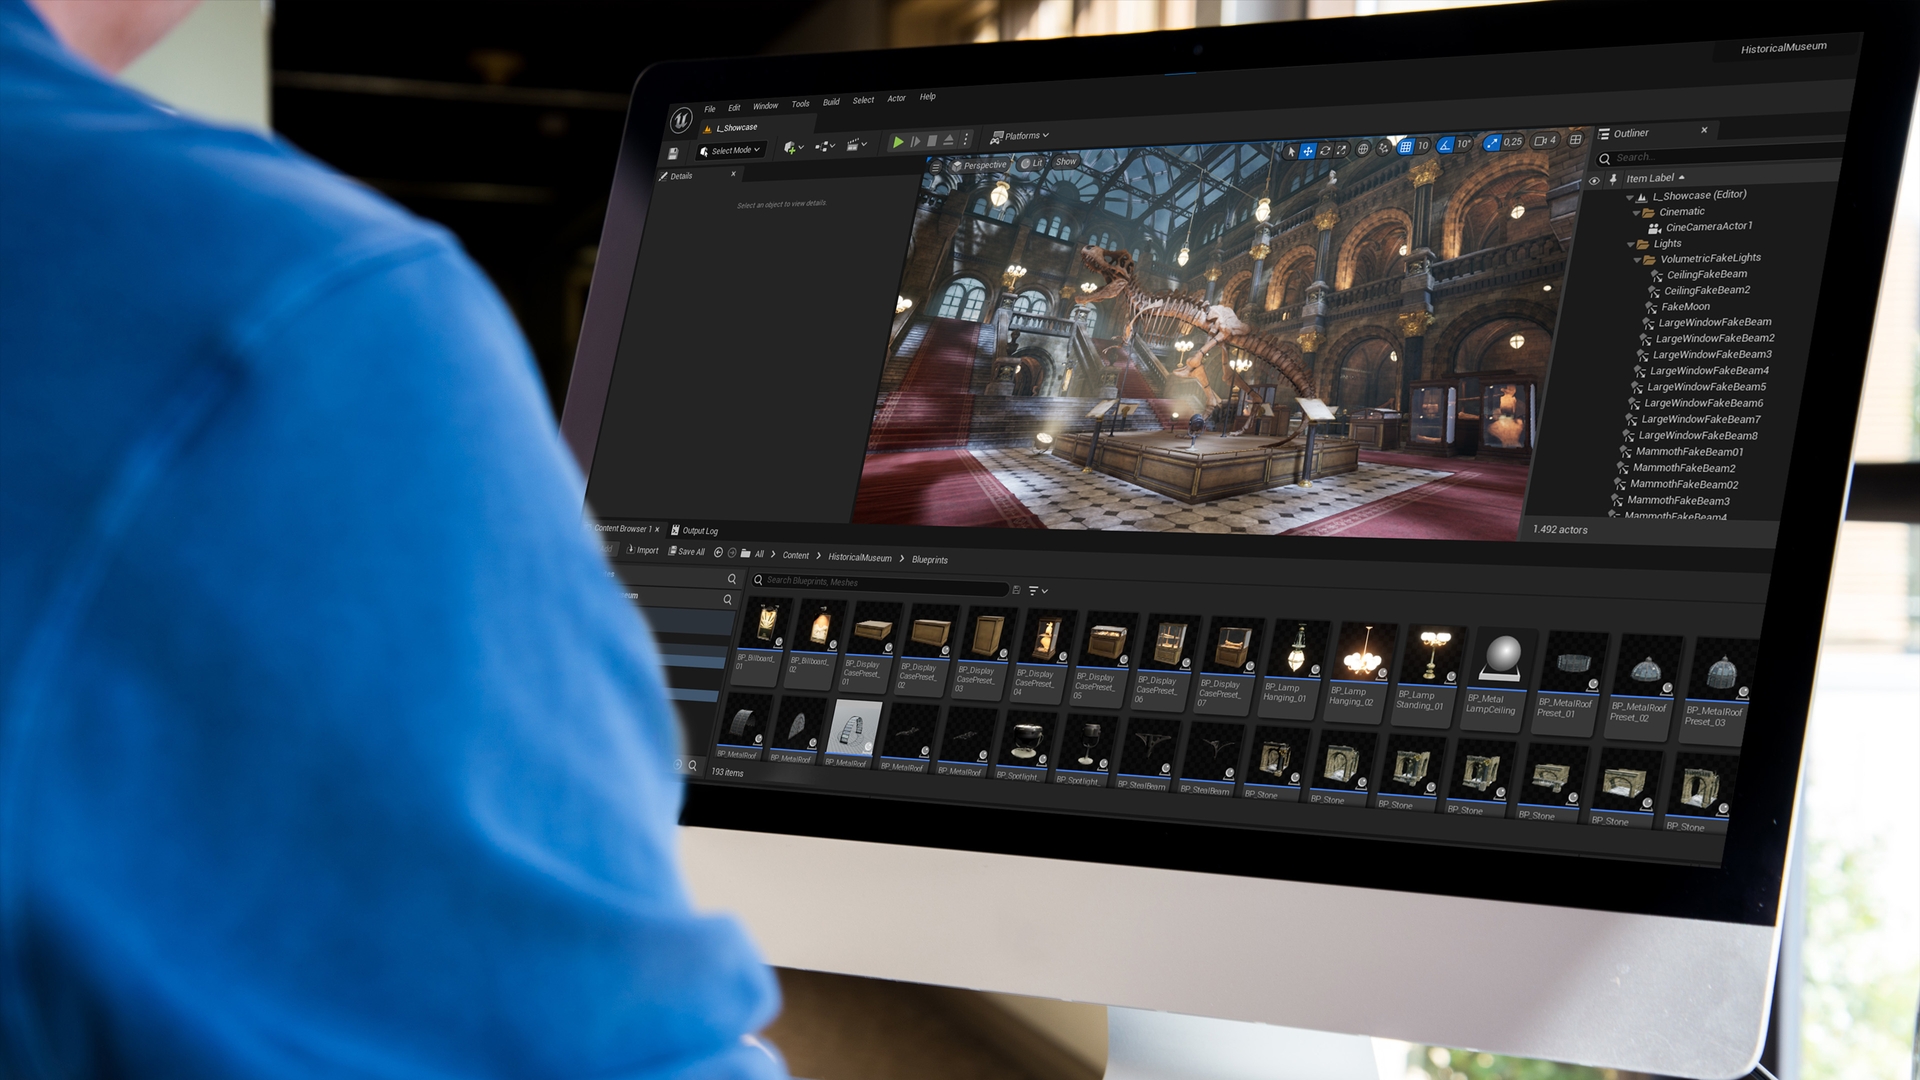Select the Move transform tool
This screenshot has height=1080, width=1920.
[1308, 150]
